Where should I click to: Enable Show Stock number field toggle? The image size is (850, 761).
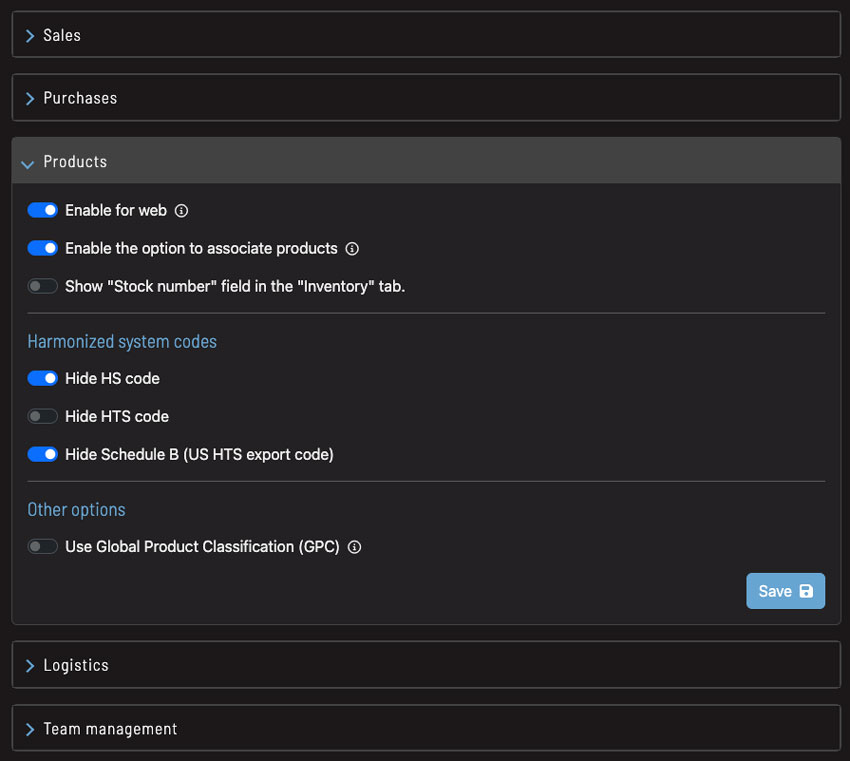point(42,286)
